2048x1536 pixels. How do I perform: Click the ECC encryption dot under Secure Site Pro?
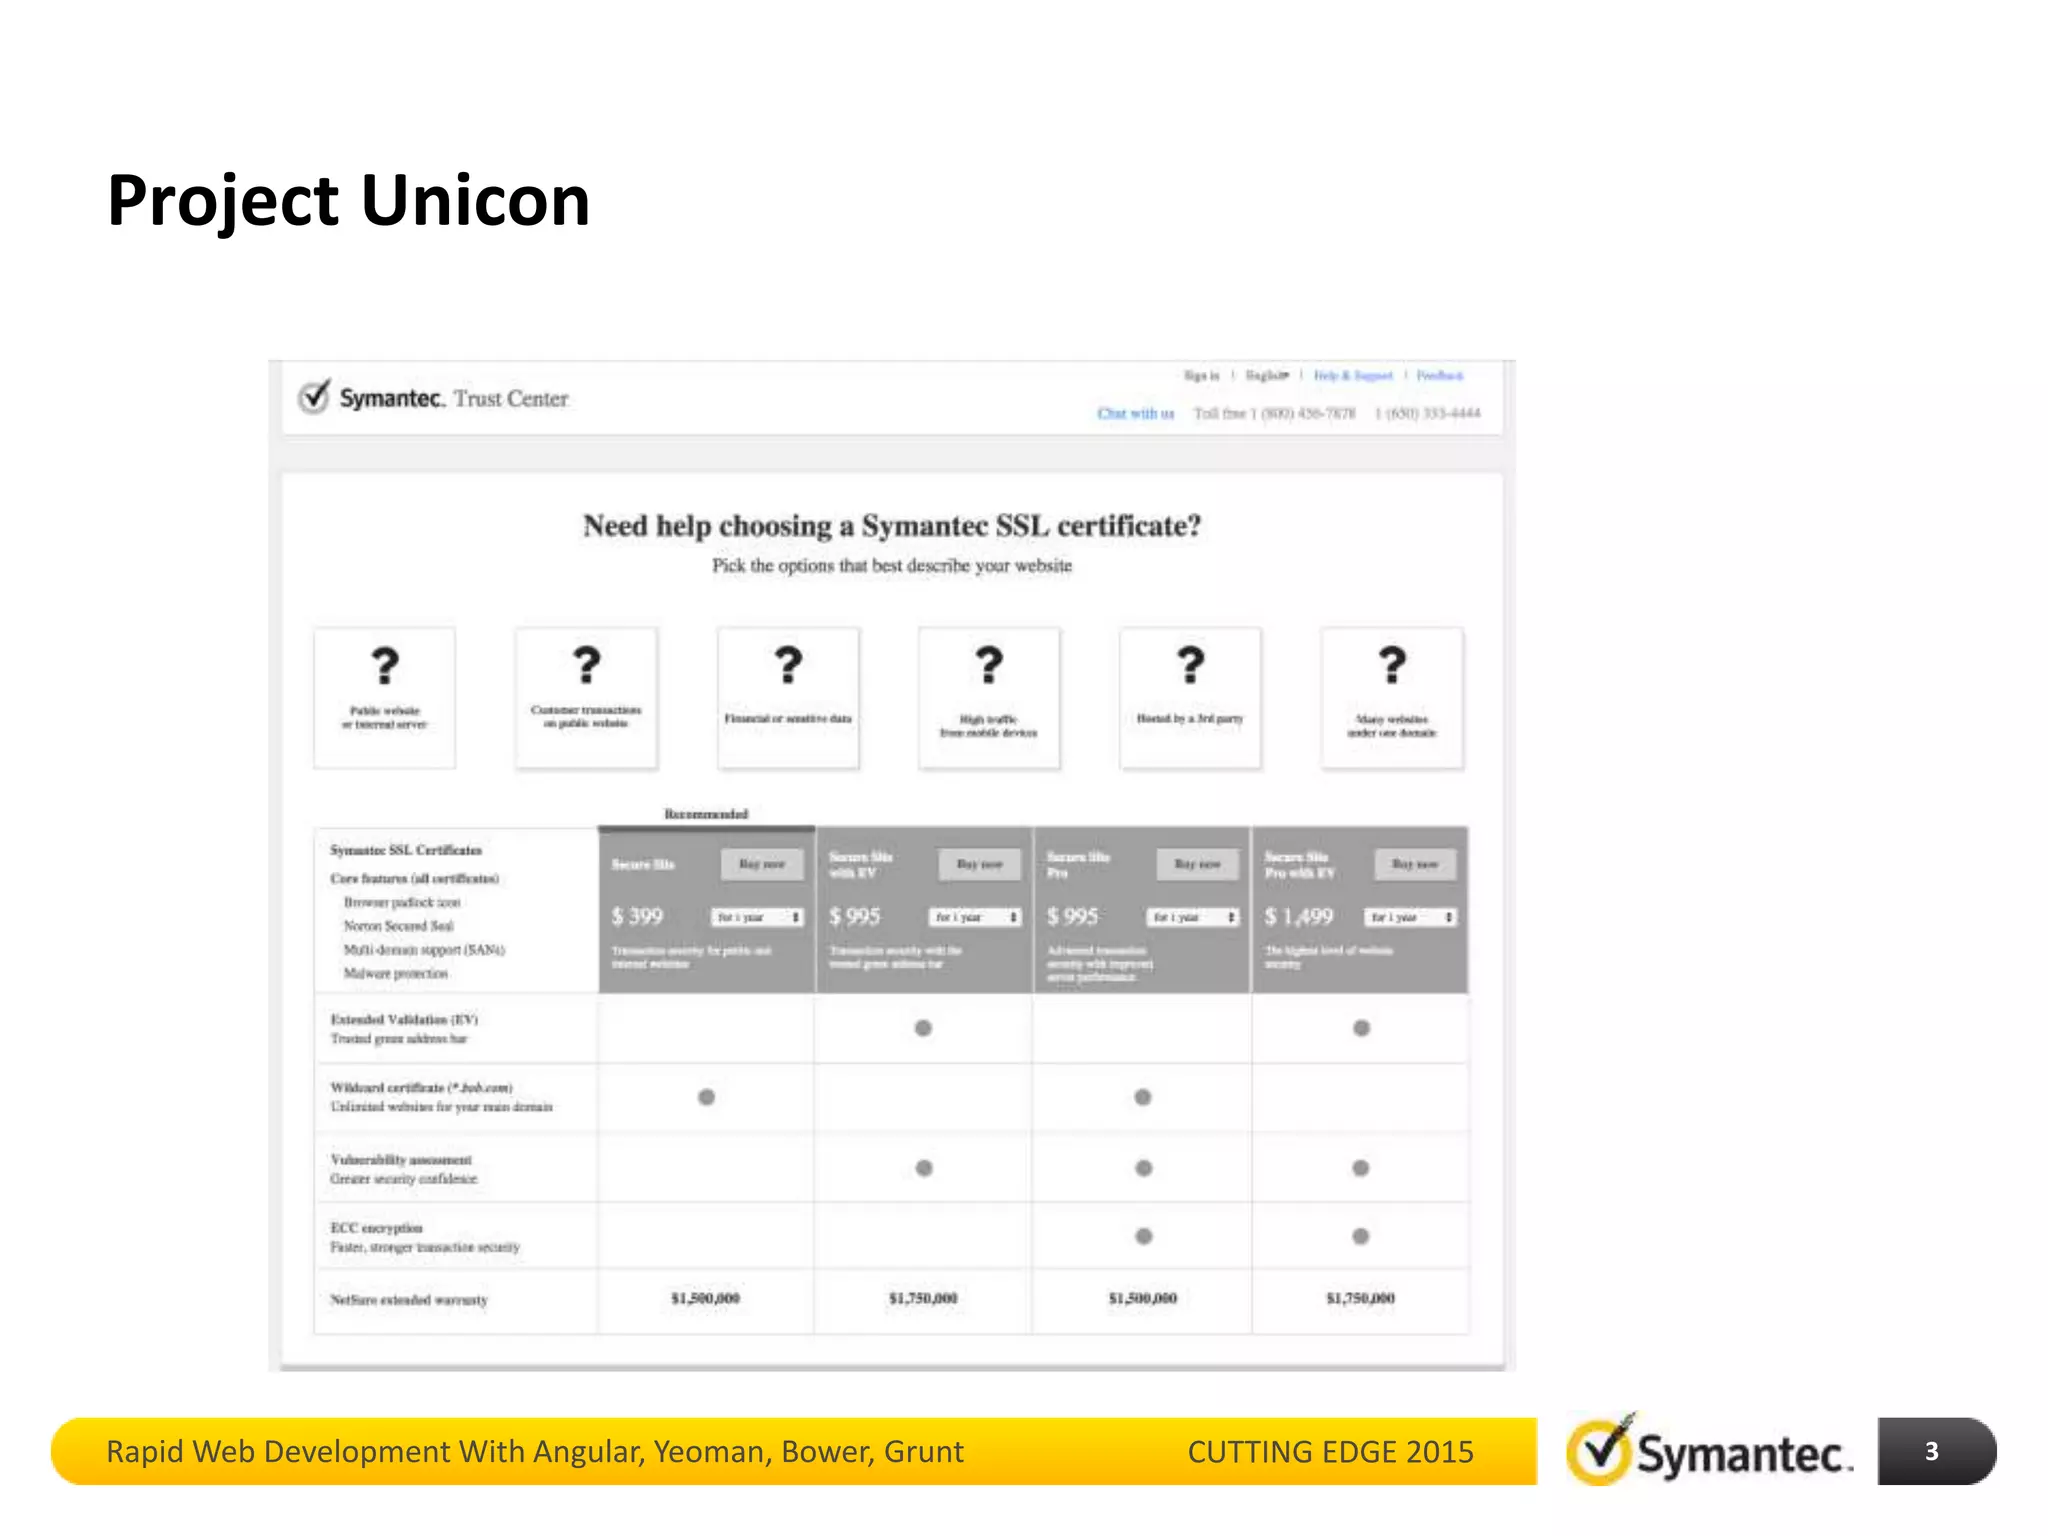[1143, 1236]
